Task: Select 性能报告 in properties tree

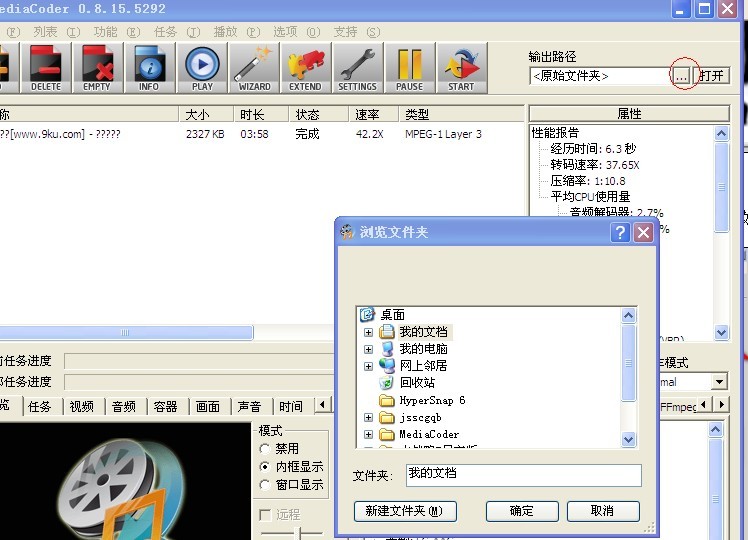Action: (x=555, y=132)
